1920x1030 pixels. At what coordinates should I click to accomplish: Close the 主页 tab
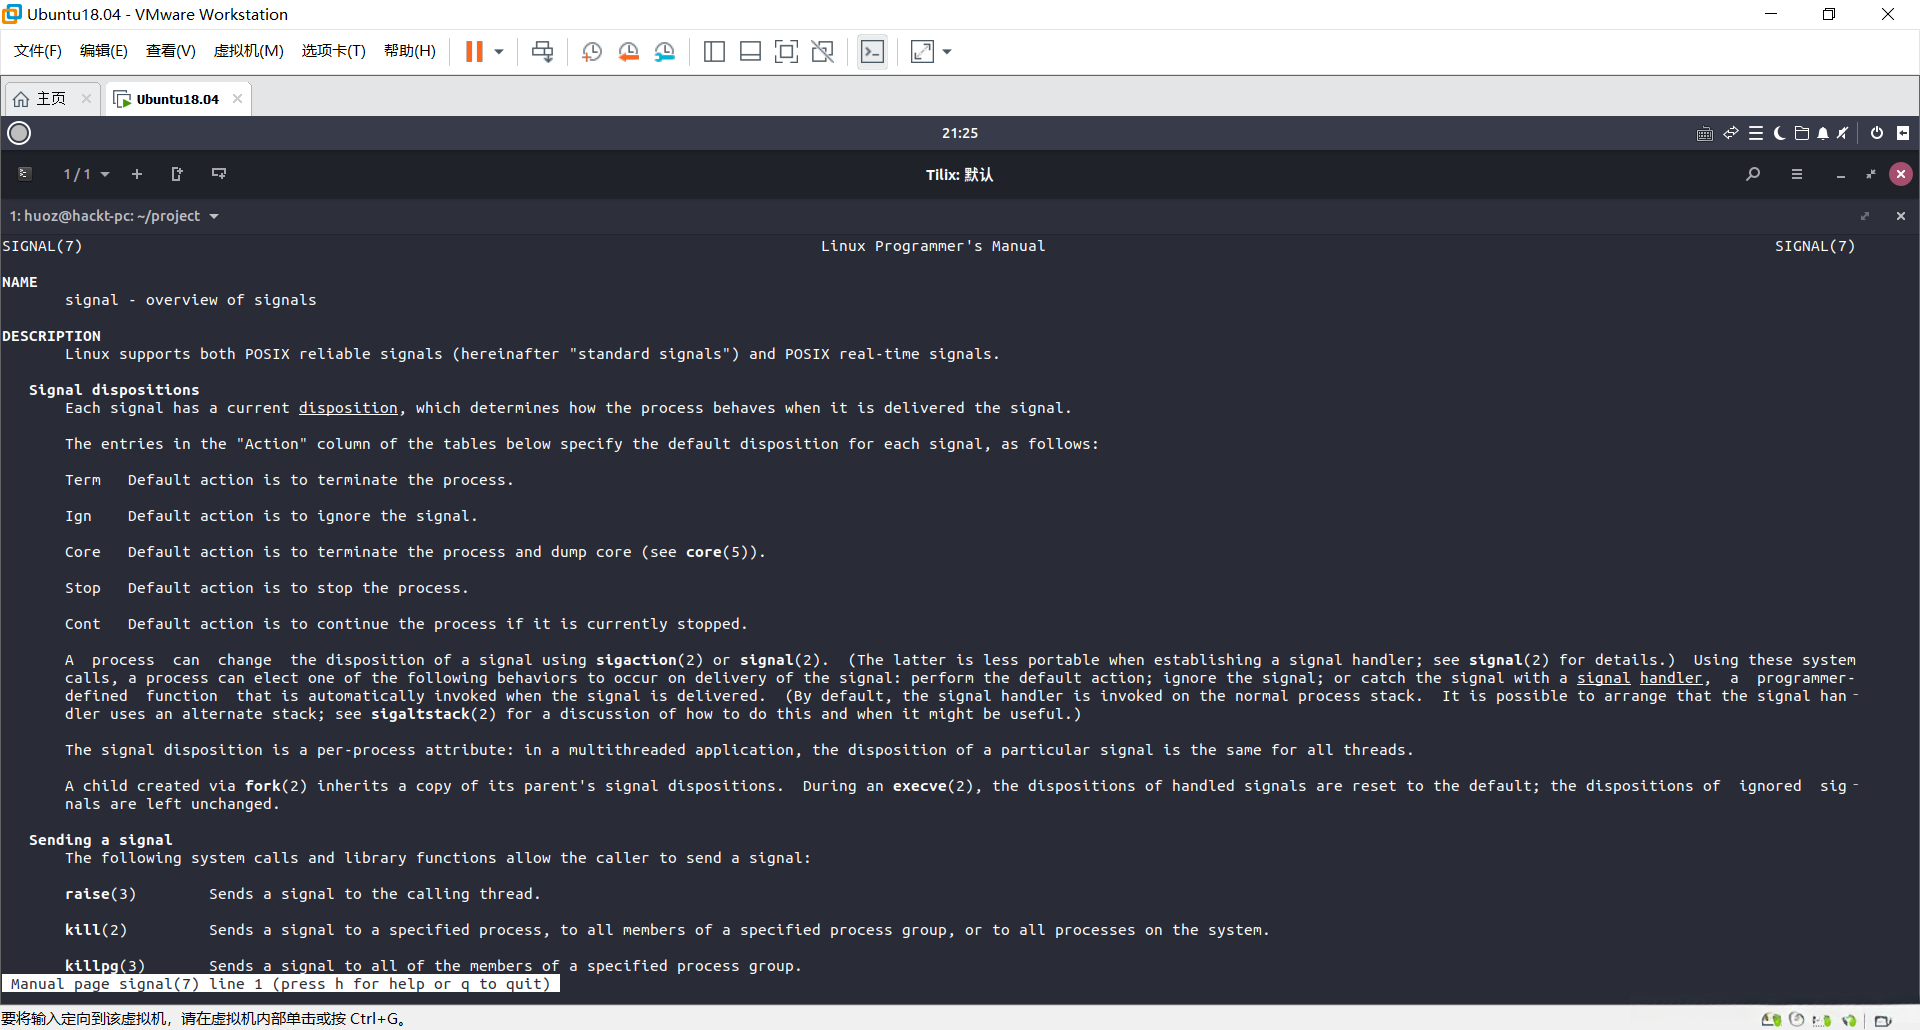(86, 98)
